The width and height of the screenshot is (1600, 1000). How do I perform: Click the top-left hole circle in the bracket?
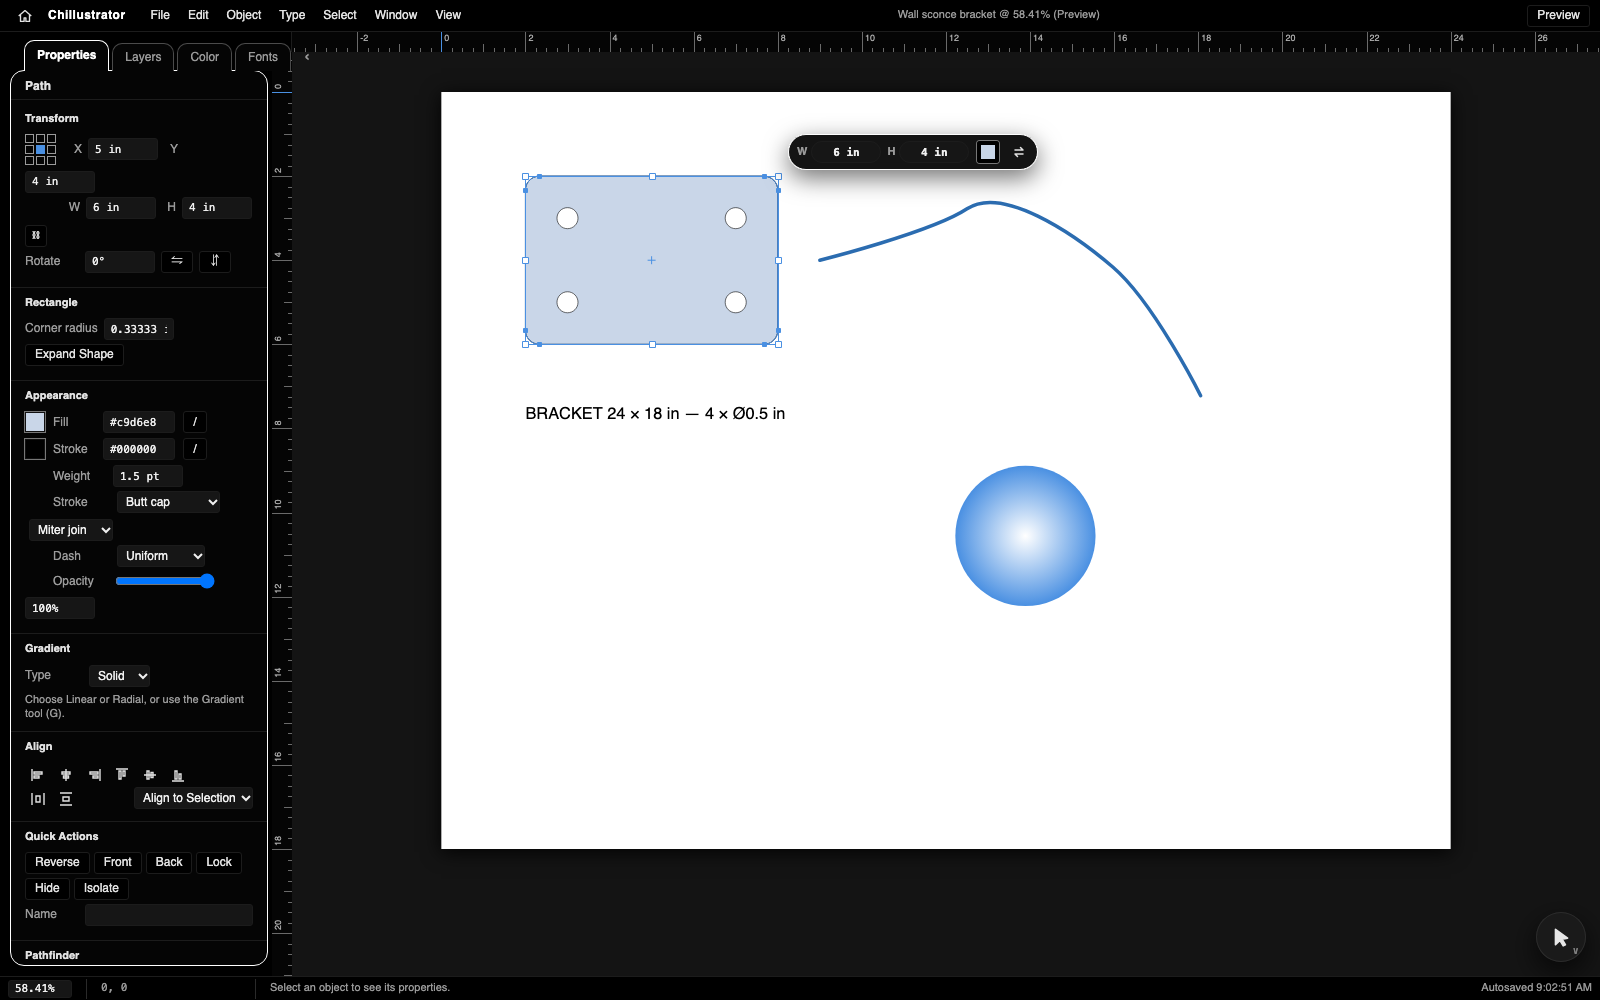pos(567,218)
